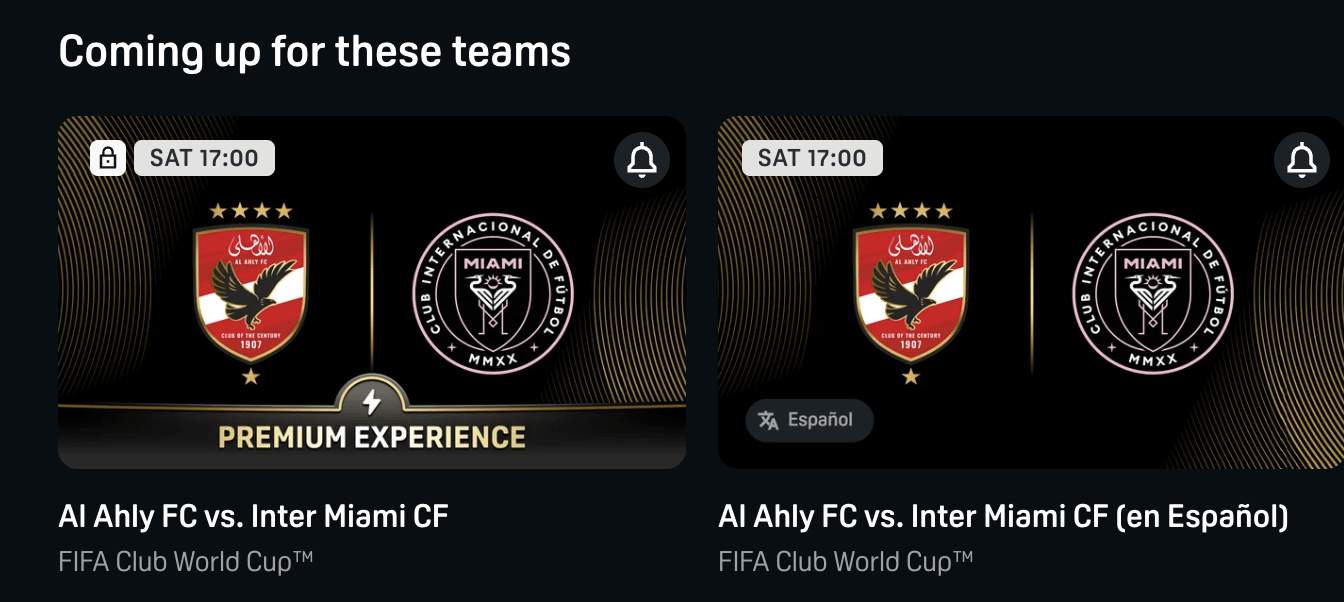
Task: Expand the Español language selector
Action: [810, 421]
